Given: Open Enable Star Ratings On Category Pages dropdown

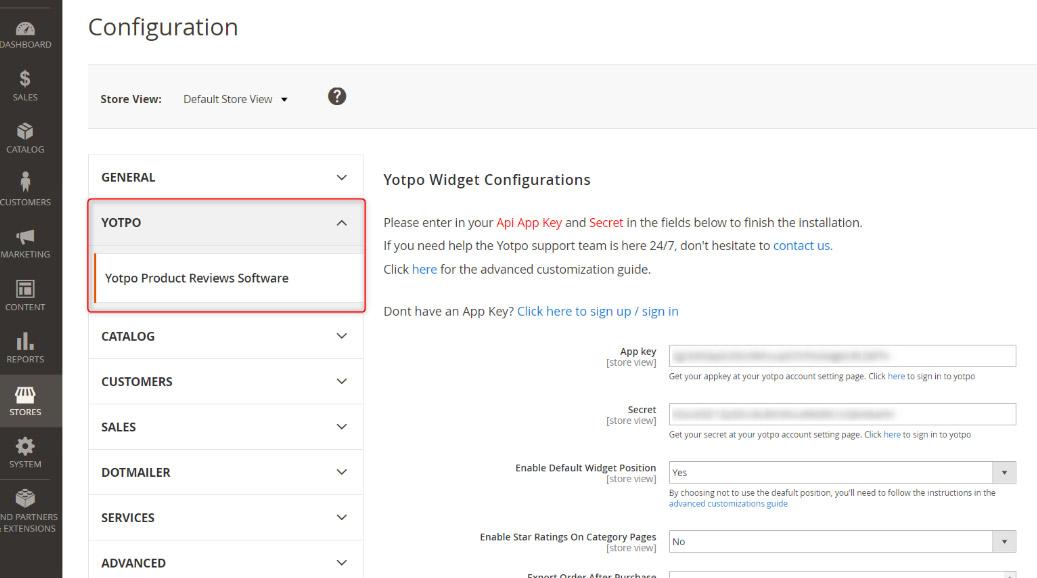Looking at the screenshot, I should (x=842, y=542).
